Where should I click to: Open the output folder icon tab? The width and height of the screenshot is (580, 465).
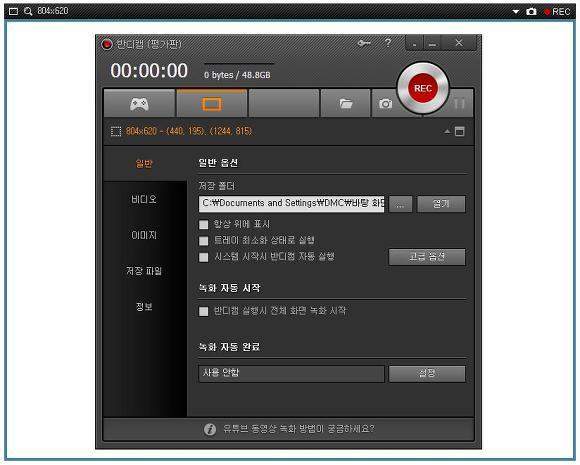coord(345,104)
